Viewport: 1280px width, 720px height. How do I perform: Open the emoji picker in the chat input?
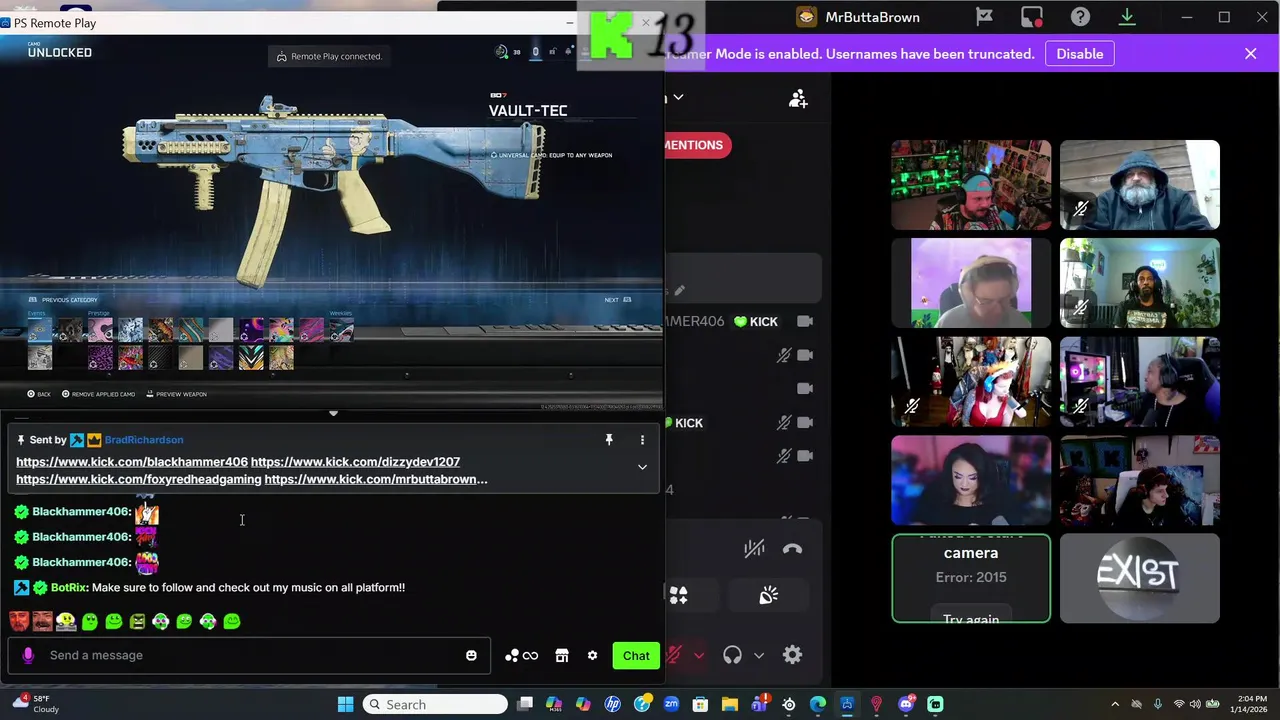[471, 655]
